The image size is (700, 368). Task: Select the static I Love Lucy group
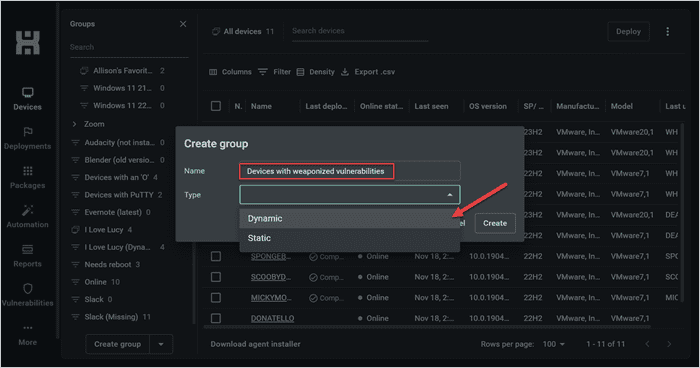click(x=102, y=230)
